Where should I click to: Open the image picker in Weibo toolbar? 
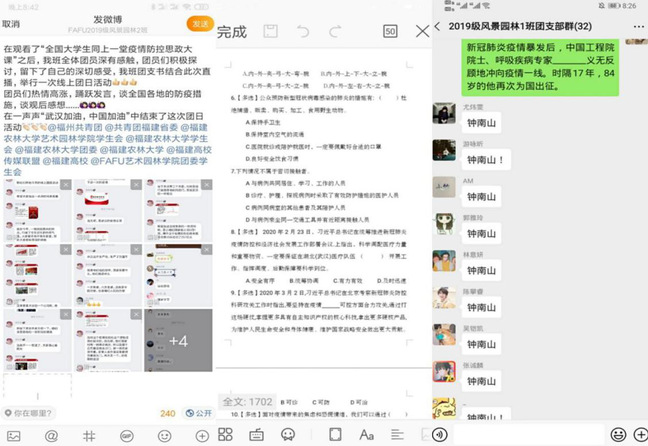[14, 436]
